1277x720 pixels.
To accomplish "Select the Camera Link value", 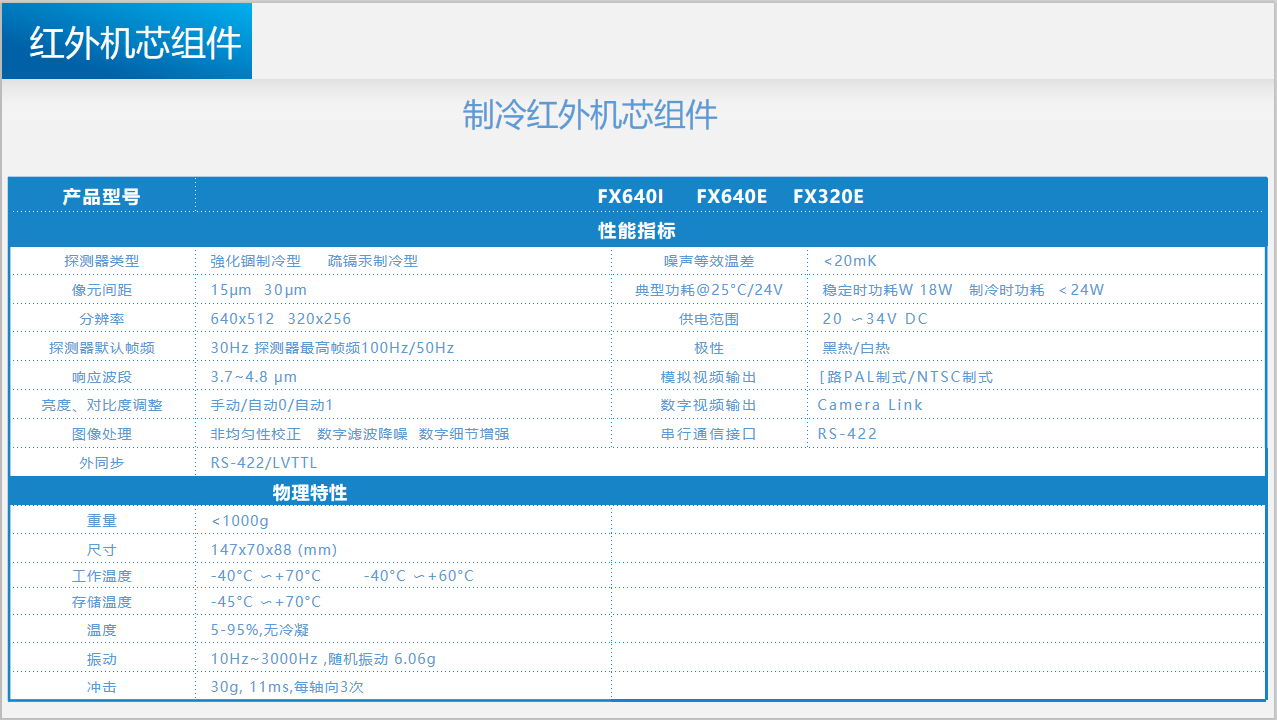I will 870,405.
